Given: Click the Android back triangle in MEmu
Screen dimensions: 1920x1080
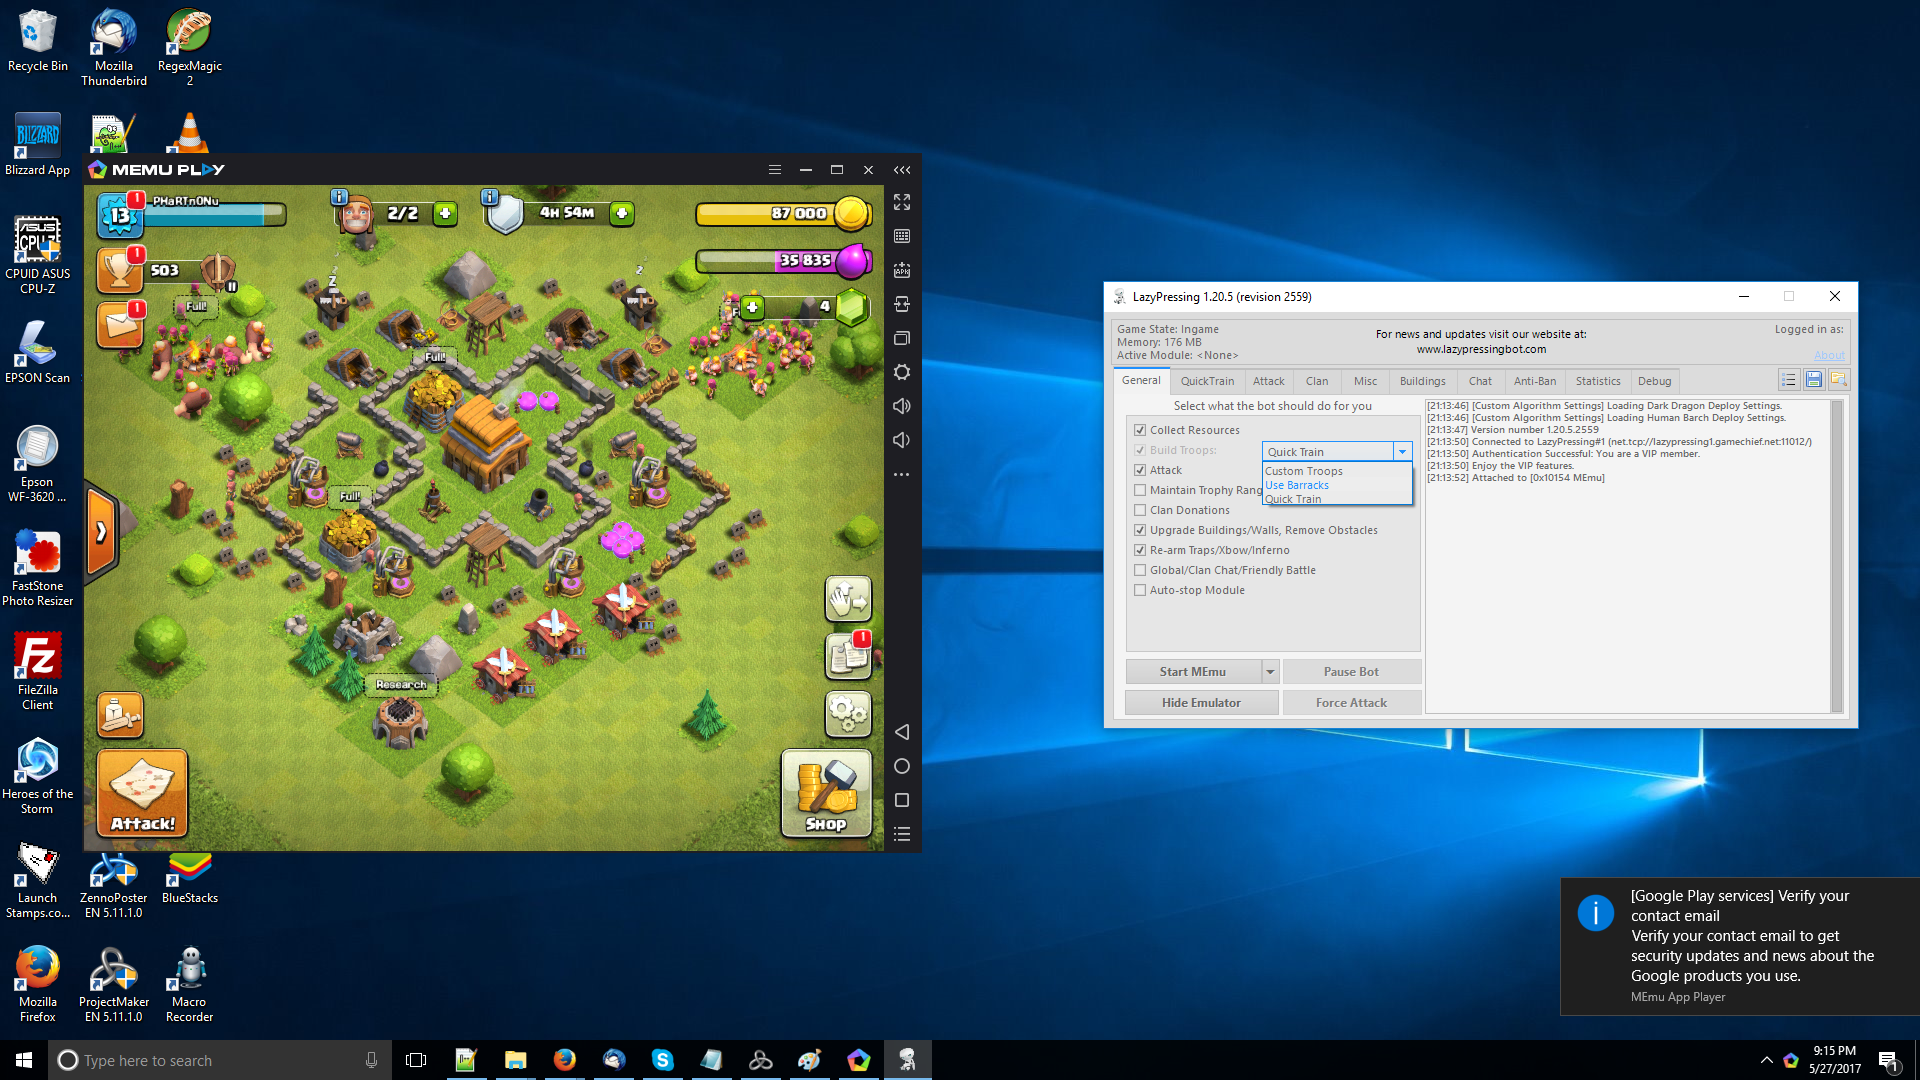Looking at the screenshot, I should [x=901, y=732].
